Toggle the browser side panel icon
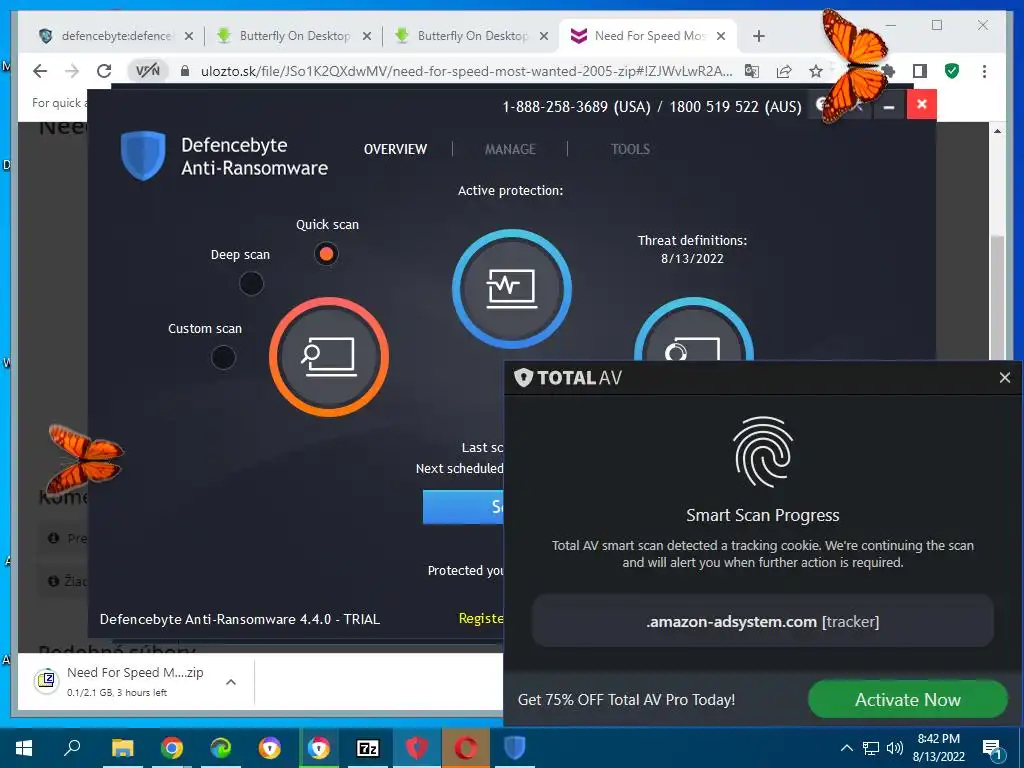The height and width of the screenshot is (768, 1024). click(920, 71)
